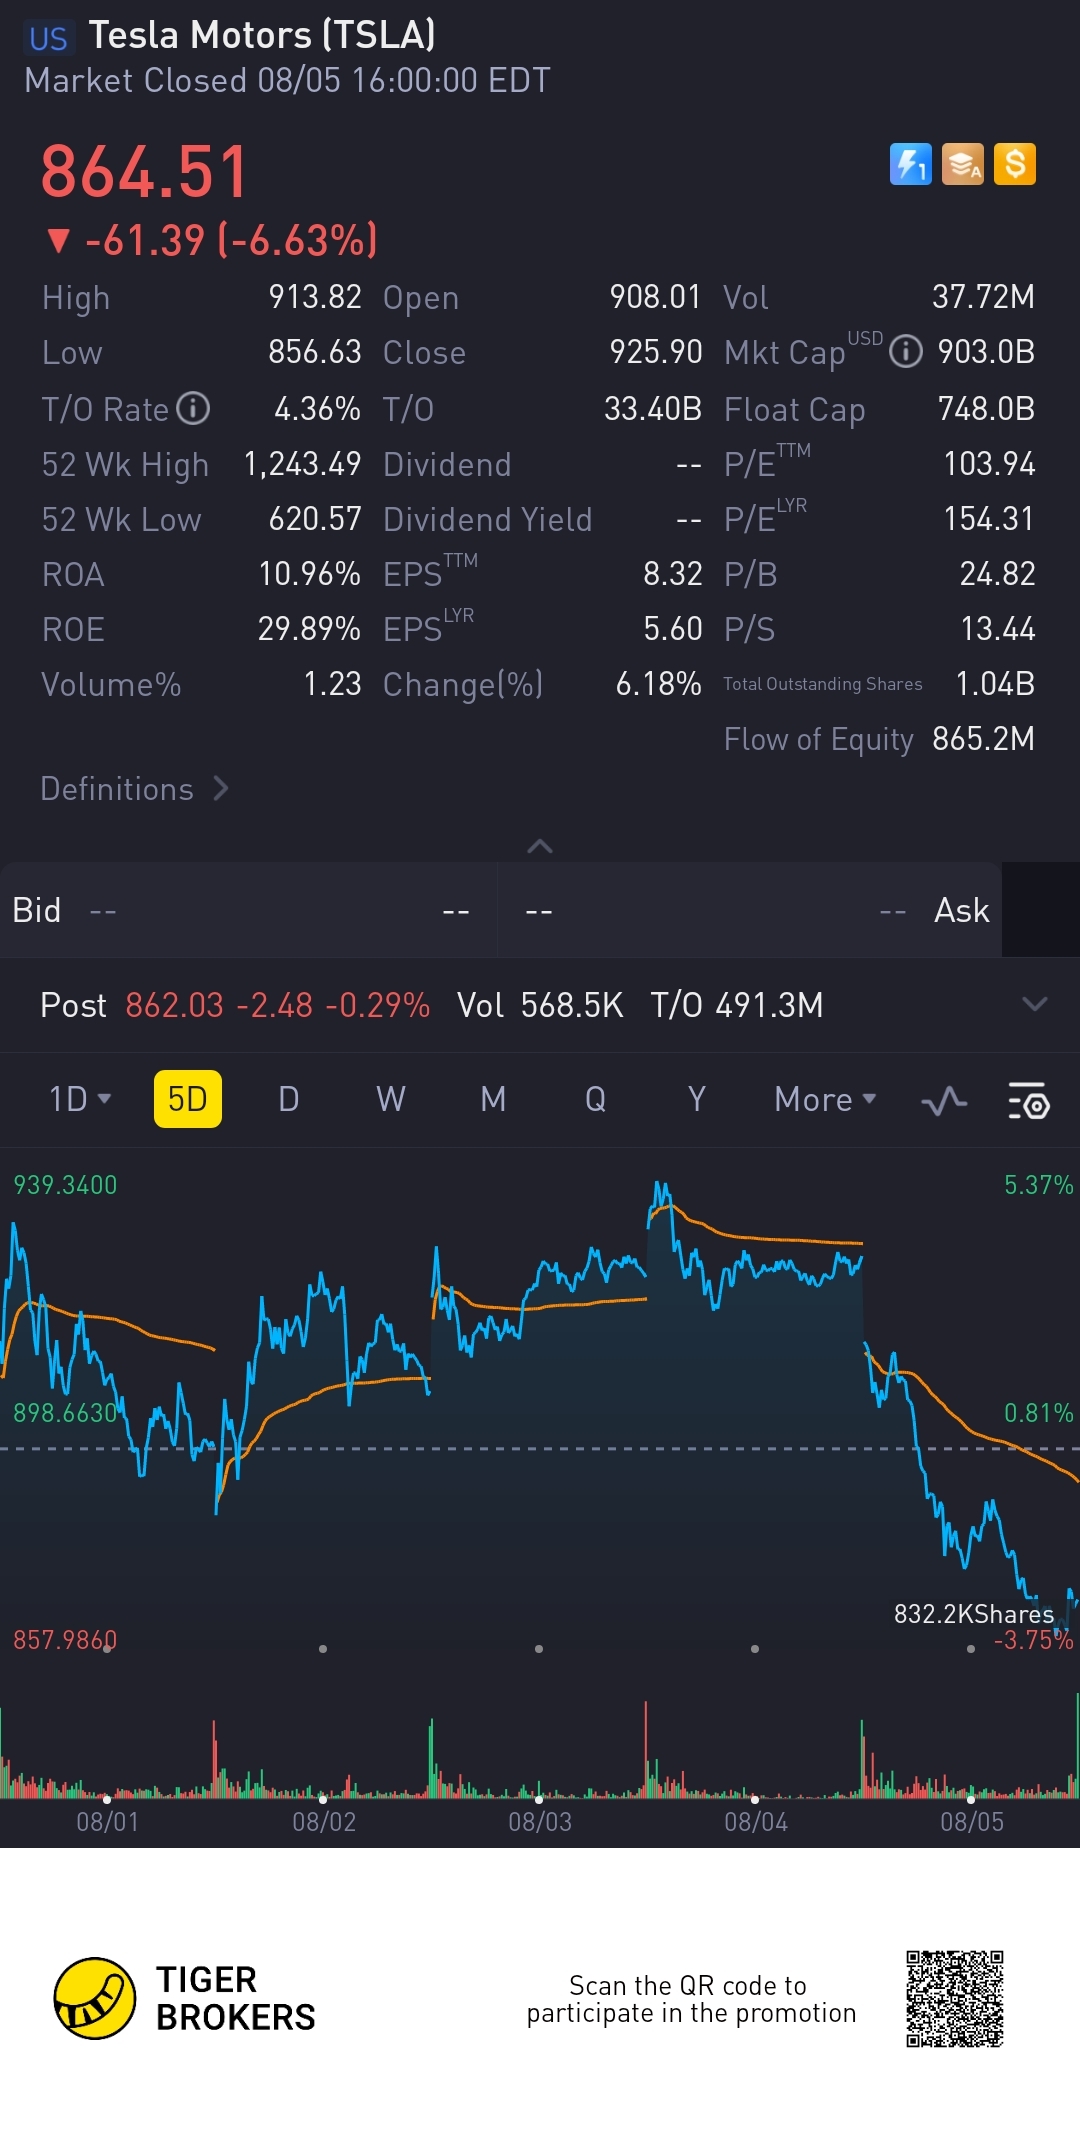Tap the Volume% value 1.23

point(332,684)
